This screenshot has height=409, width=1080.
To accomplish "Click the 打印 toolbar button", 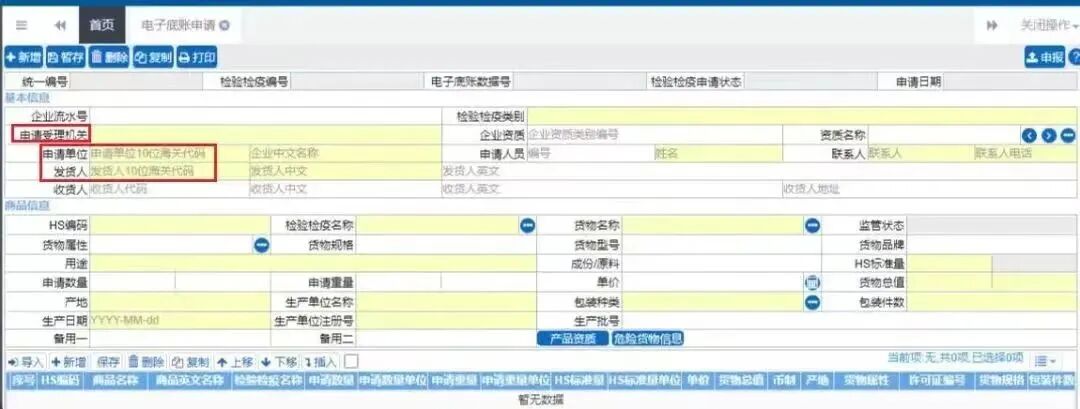I will click(197, 58).
